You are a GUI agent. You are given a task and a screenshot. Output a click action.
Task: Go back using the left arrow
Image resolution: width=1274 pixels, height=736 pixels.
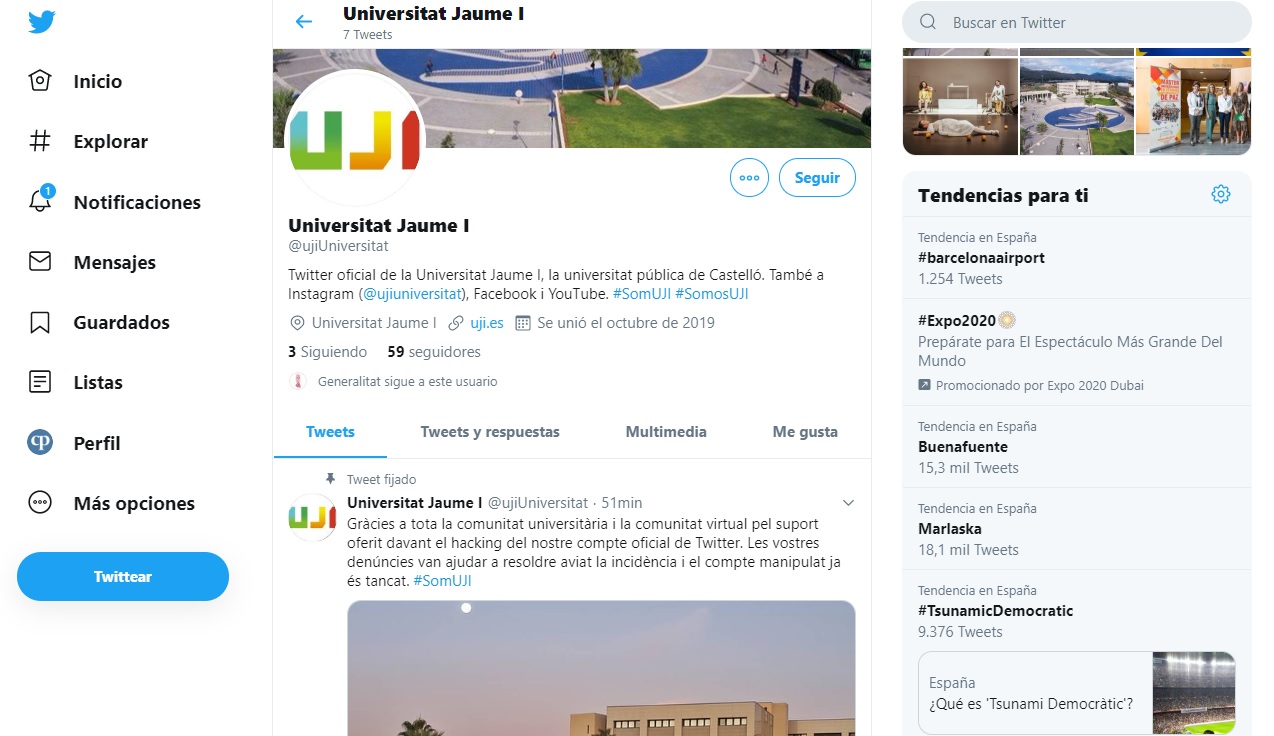tap(304, 21)
